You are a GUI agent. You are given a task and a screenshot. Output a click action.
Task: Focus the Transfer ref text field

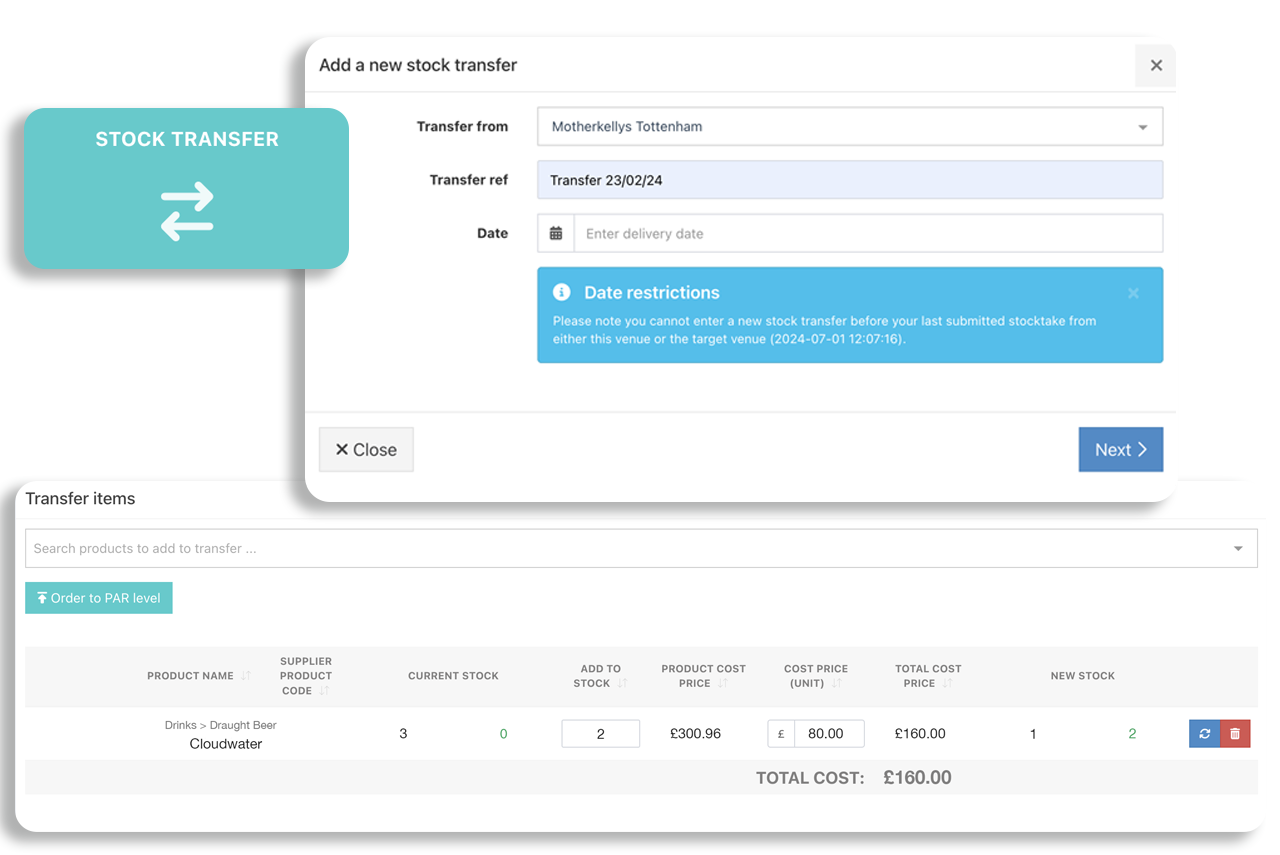(x=850, y=180)
